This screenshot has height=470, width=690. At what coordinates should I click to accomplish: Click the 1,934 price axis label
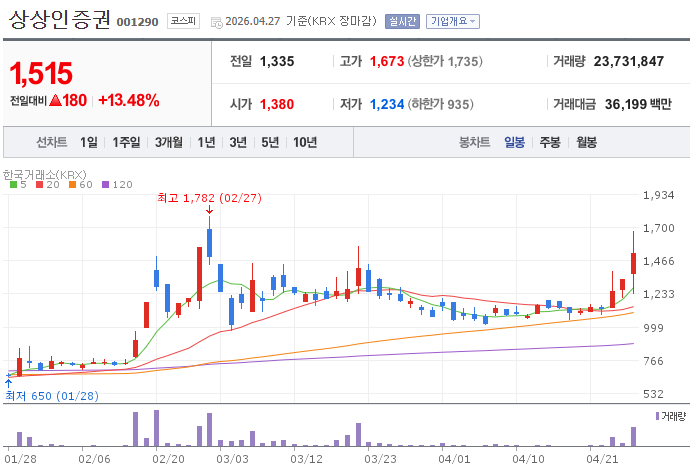coord(658,195)
